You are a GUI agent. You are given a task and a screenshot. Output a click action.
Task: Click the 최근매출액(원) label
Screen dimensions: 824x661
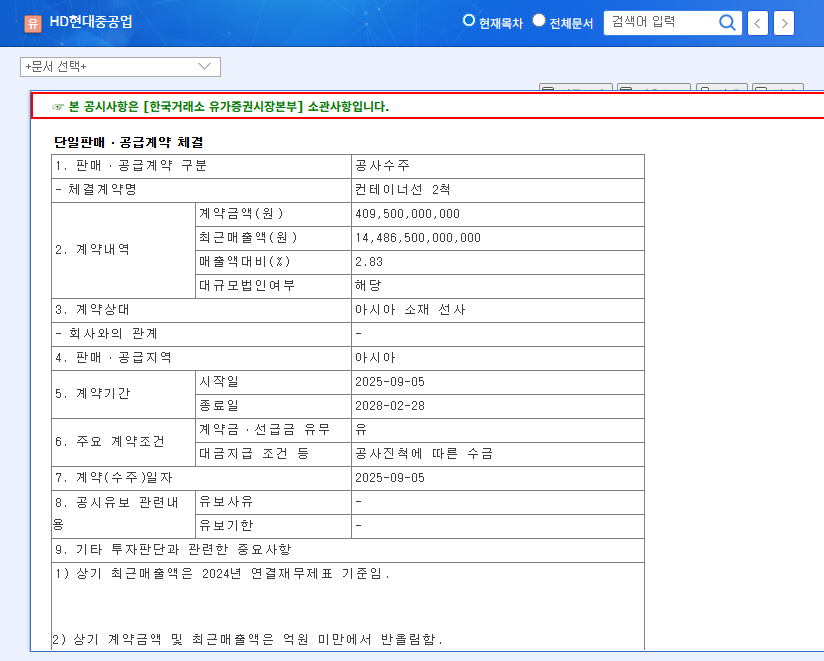point(249,237)
